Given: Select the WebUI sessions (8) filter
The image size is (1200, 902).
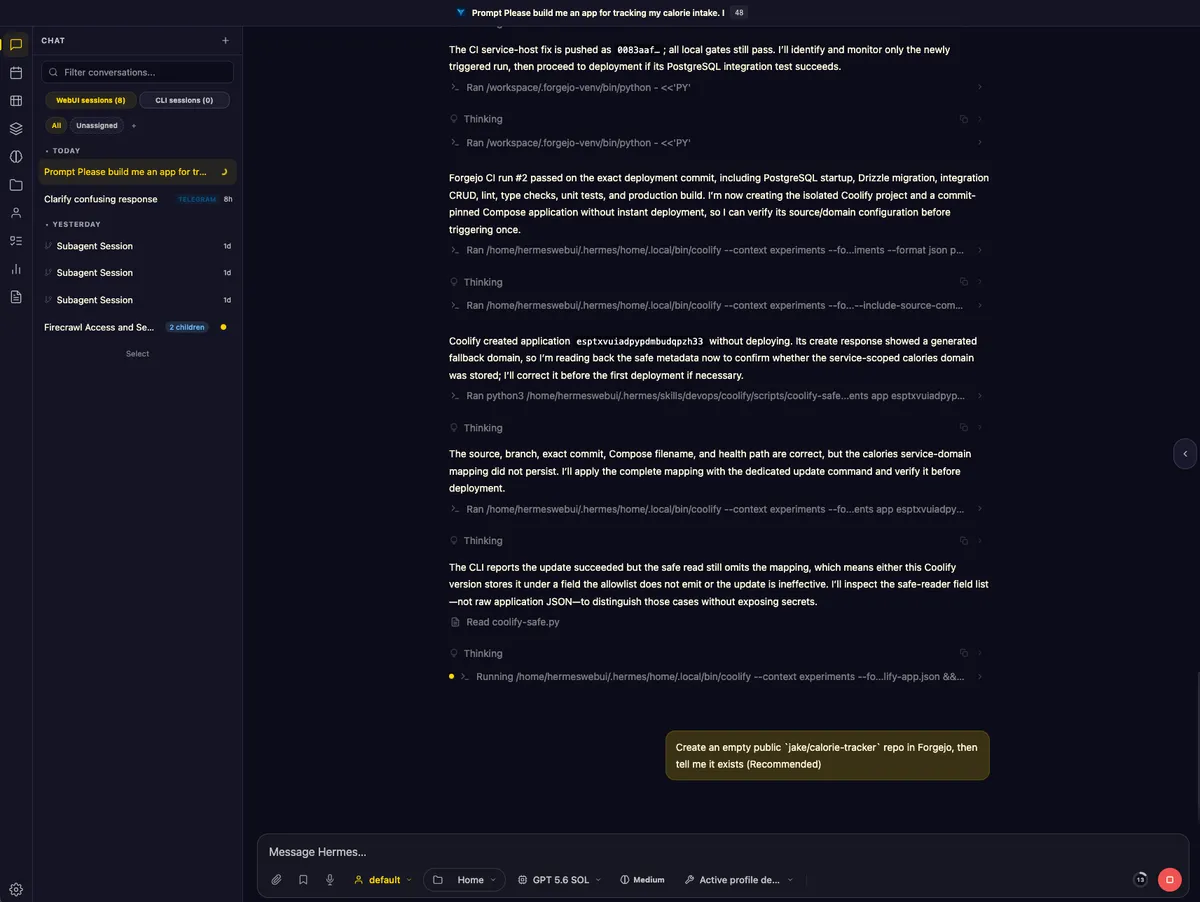Looking at the screenshot, I should [x=91, y=100].
